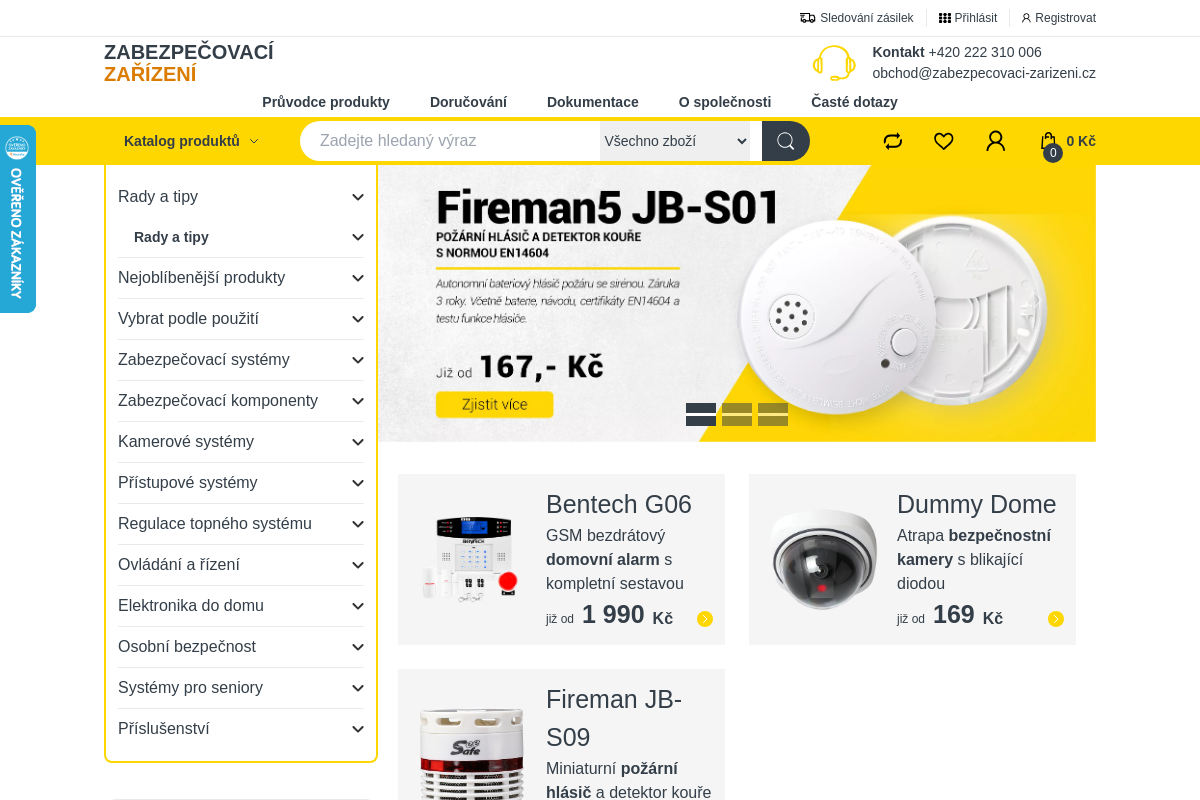Open the Katalog produktů dropdown
This screenshot has height=800, width=1200.
[x=191, y=141]
